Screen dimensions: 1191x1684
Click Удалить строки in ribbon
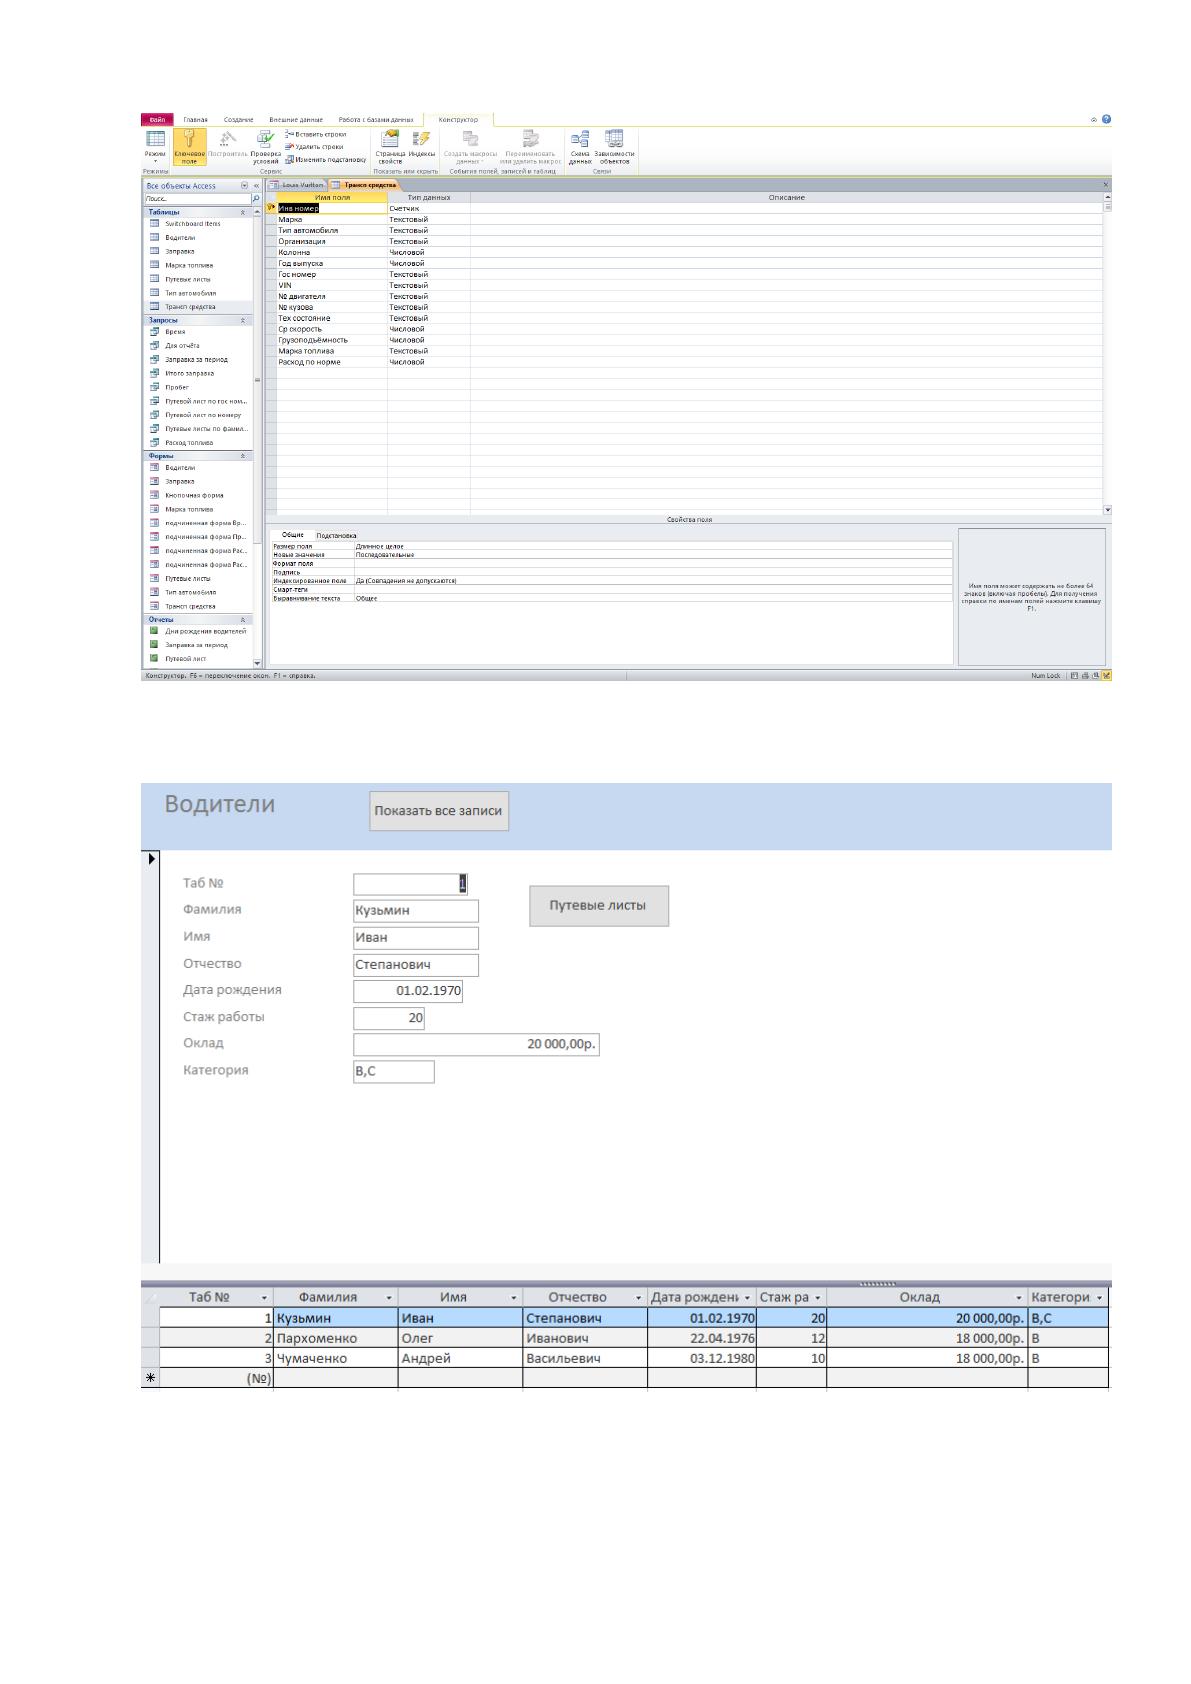[315, 147]
